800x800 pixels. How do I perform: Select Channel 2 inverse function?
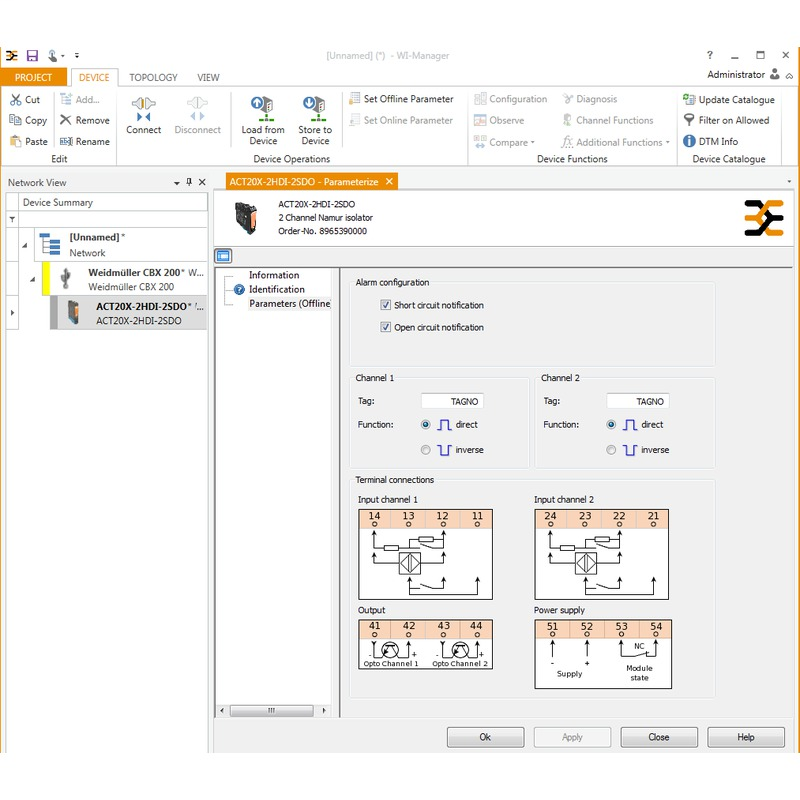611,449
